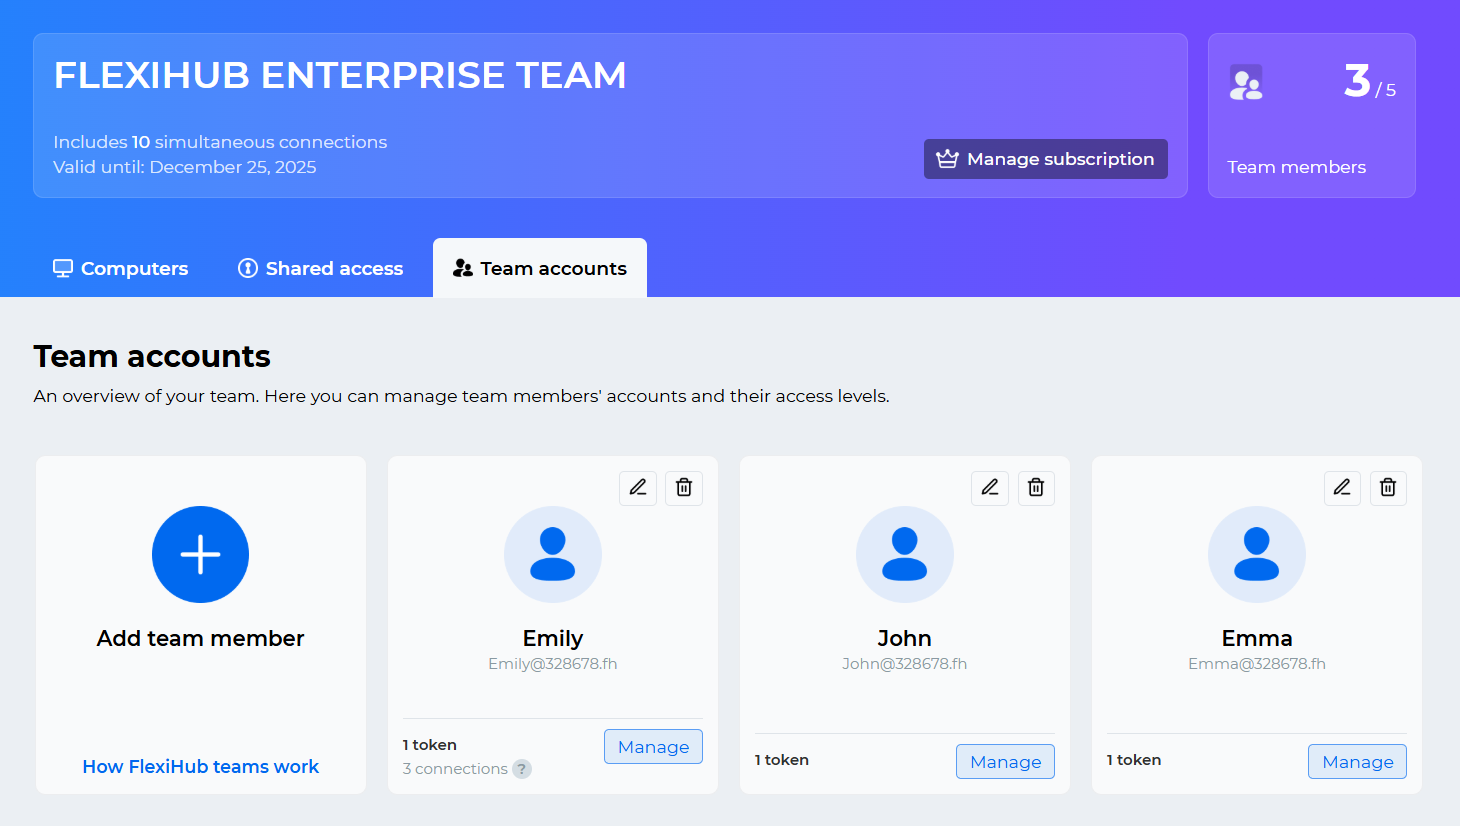Click John's profile avatar

pos(905,554)
